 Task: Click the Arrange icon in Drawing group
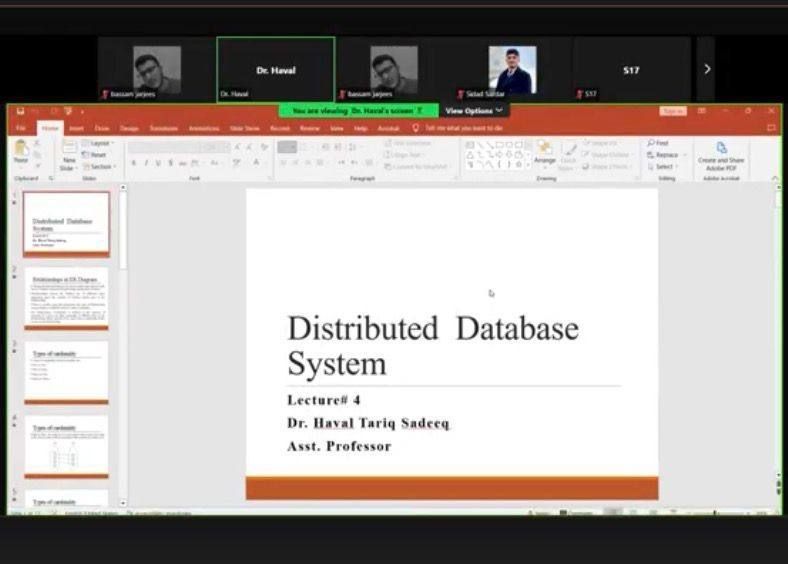click(x=544, y=151)
